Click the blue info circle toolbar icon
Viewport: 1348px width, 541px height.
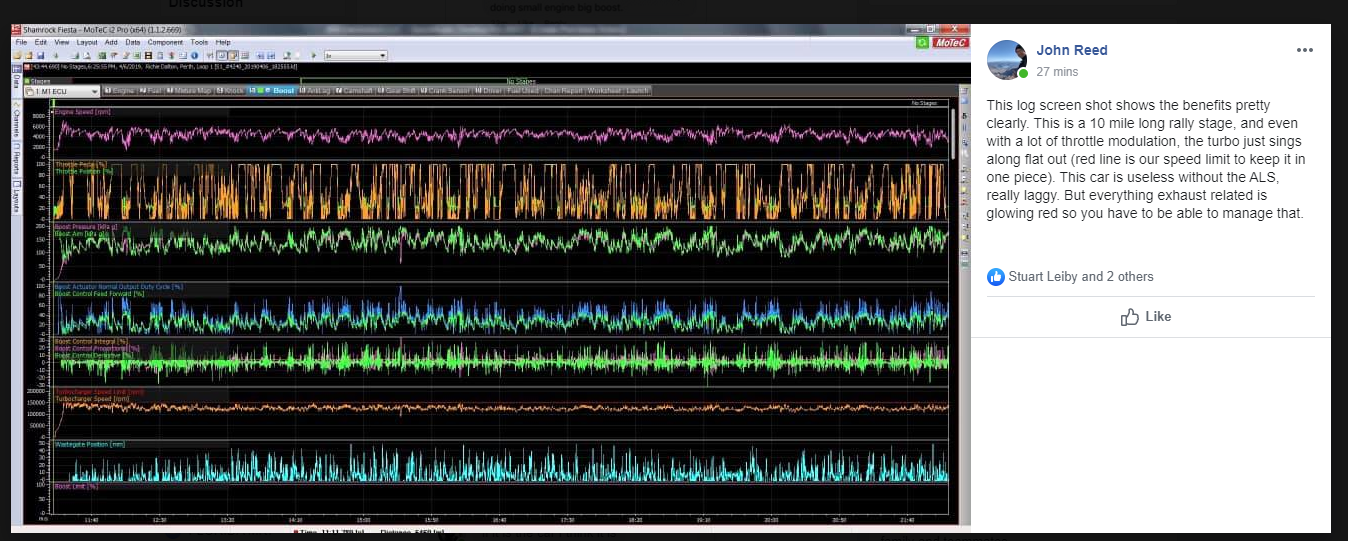(x=194, y=56)
